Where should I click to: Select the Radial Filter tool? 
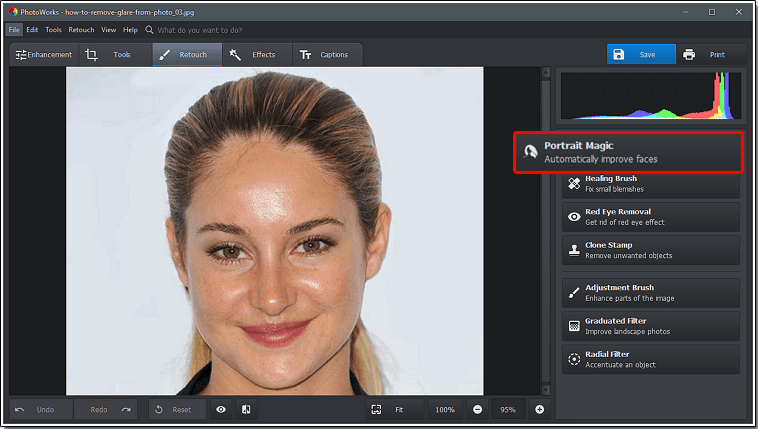(651, 359)
